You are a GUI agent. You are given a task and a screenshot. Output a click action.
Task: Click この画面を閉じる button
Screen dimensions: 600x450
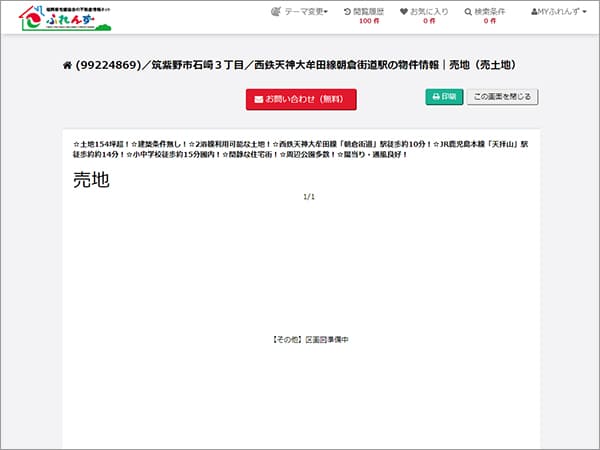coord(502,97)
